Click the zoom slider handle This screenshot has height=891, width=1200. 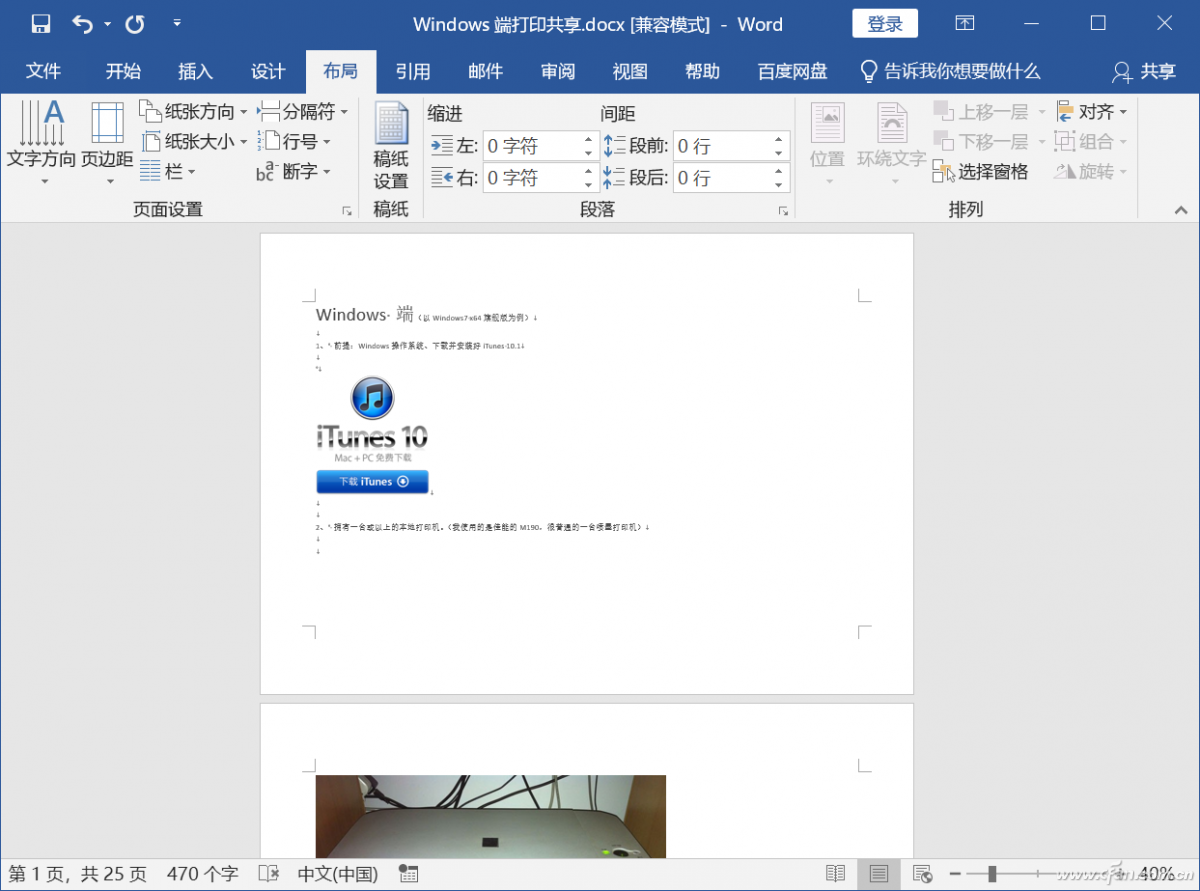[x=992, y=874]
